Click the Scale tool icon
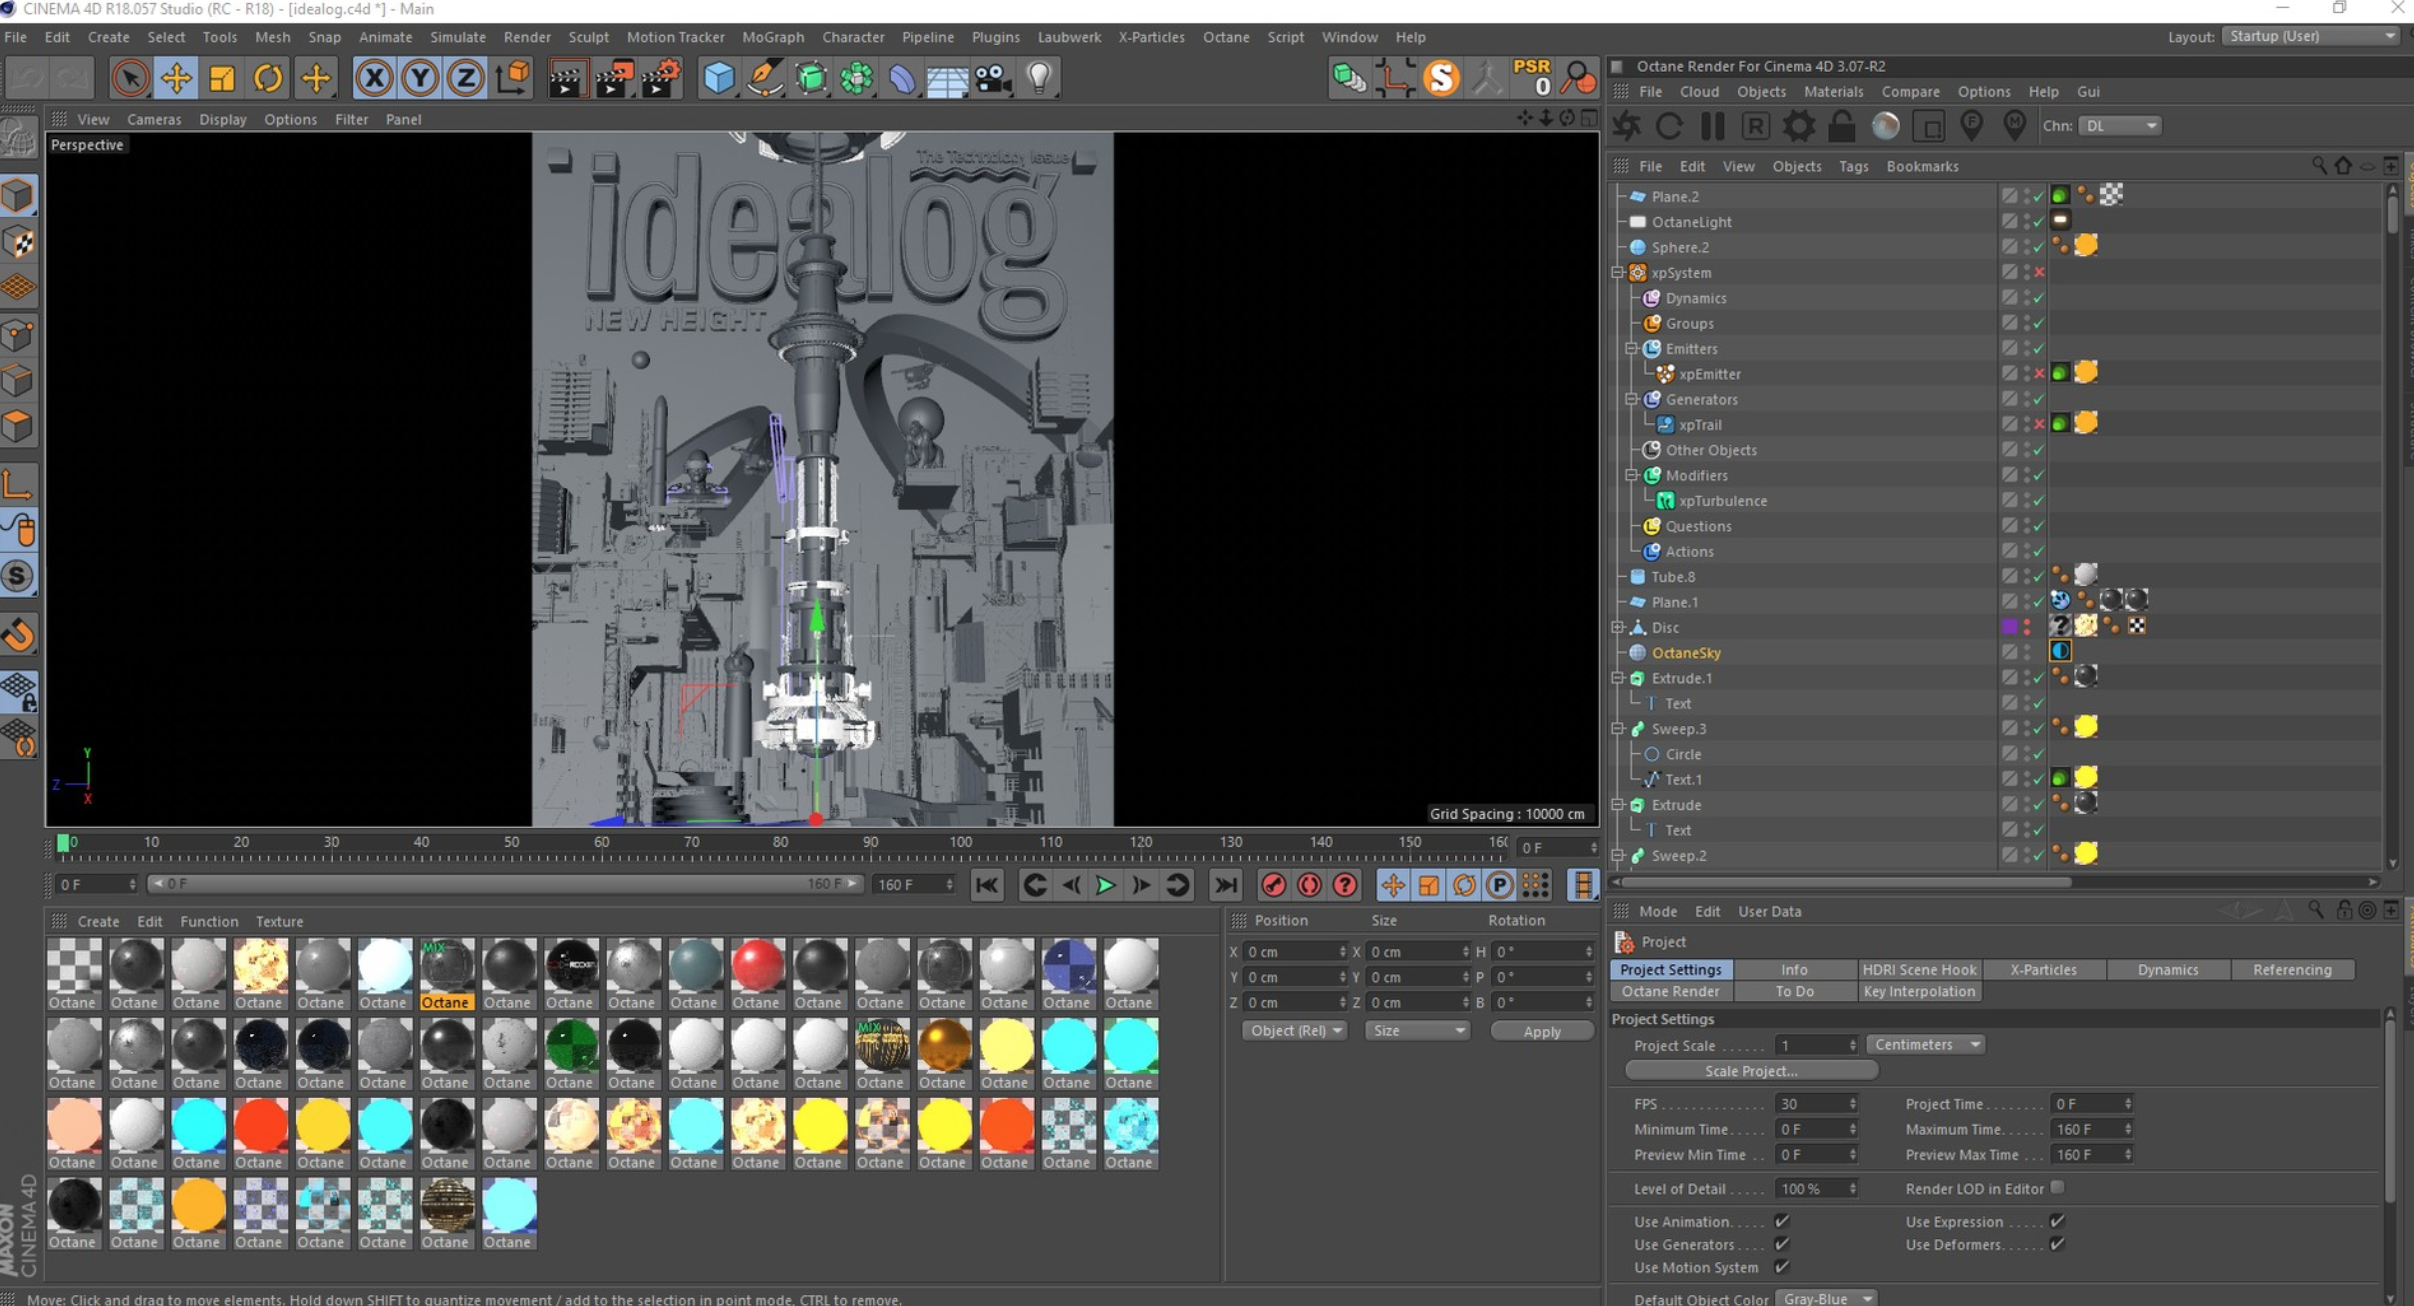 222,78
